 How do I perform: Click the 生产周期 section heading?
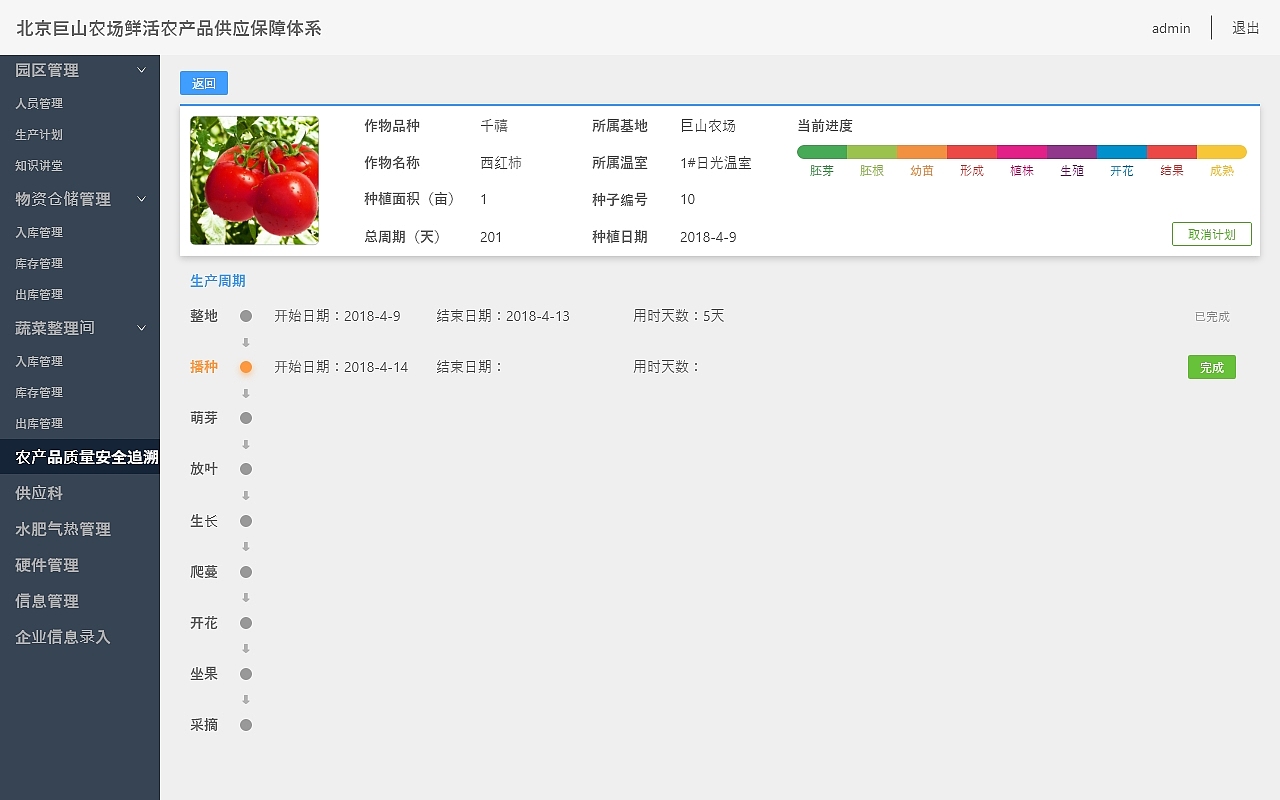coord(218,281)
